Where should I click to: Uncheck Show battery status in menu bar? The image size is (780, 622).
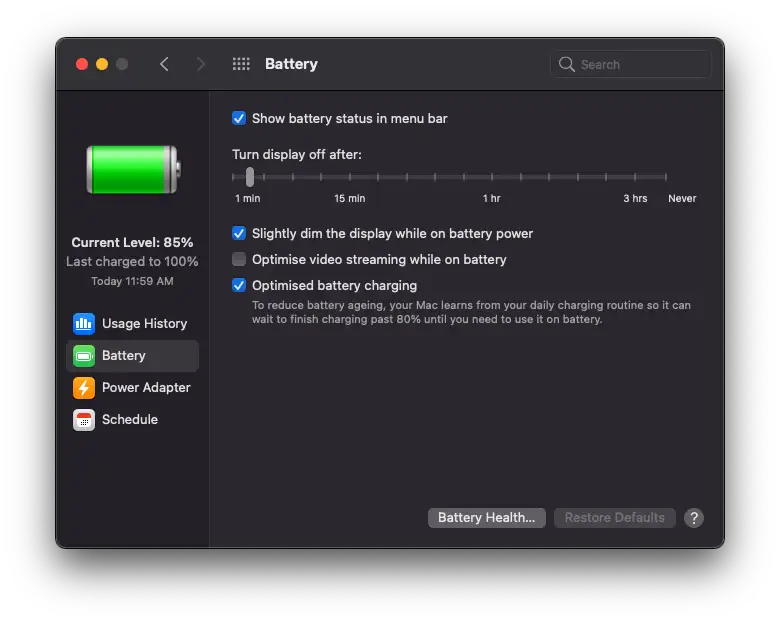coord(239,118)
